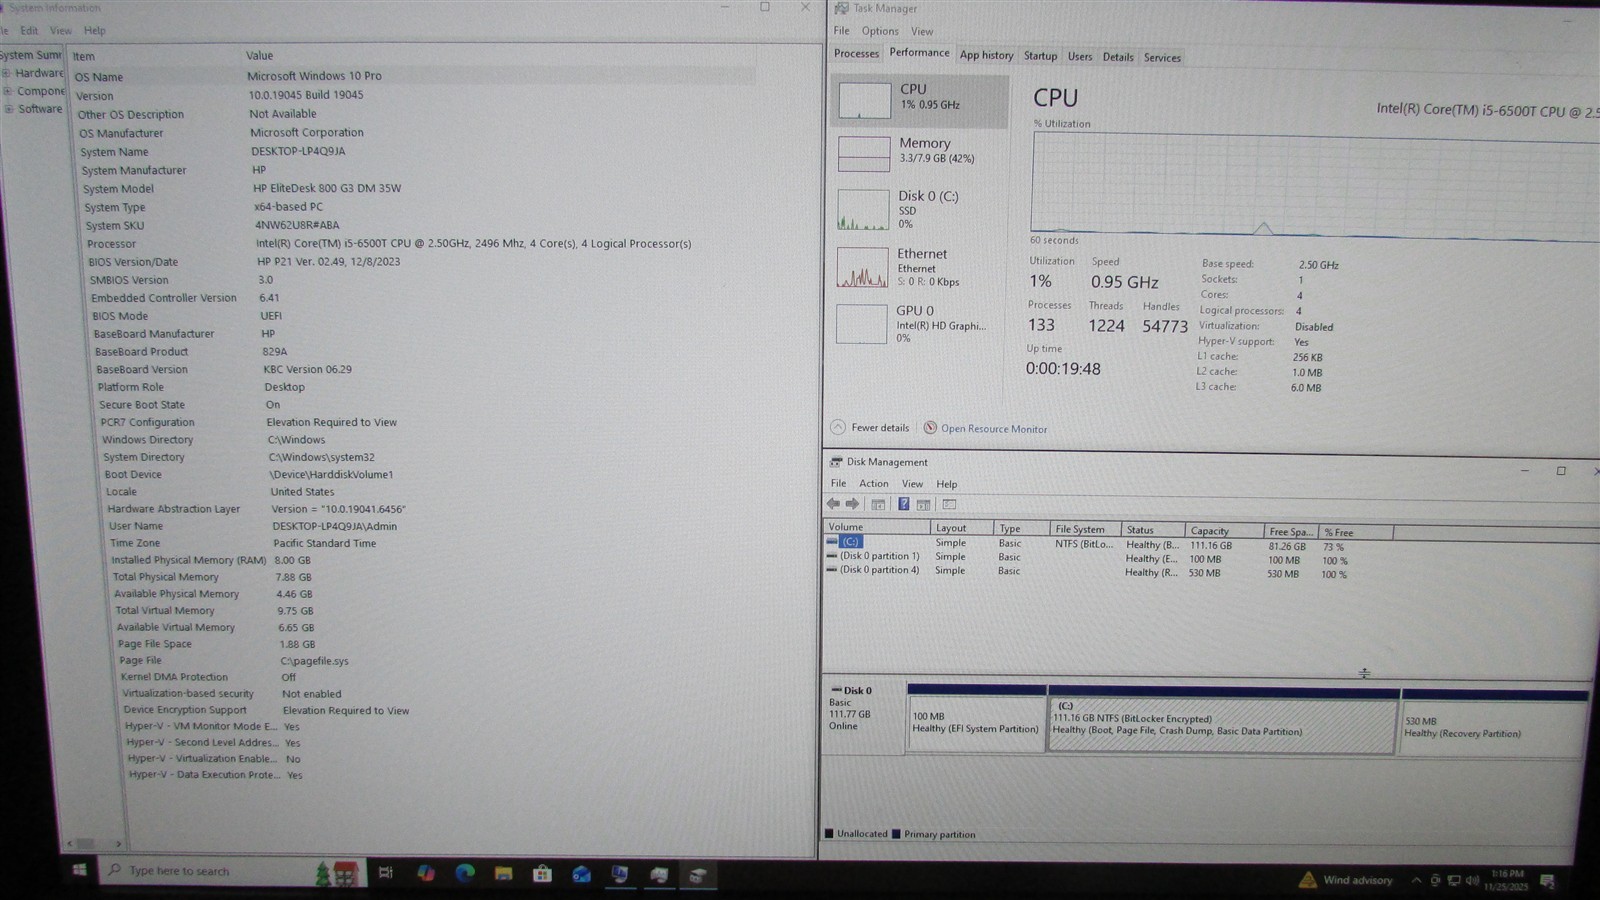Switch to the Startup tab

point(1040,56)
